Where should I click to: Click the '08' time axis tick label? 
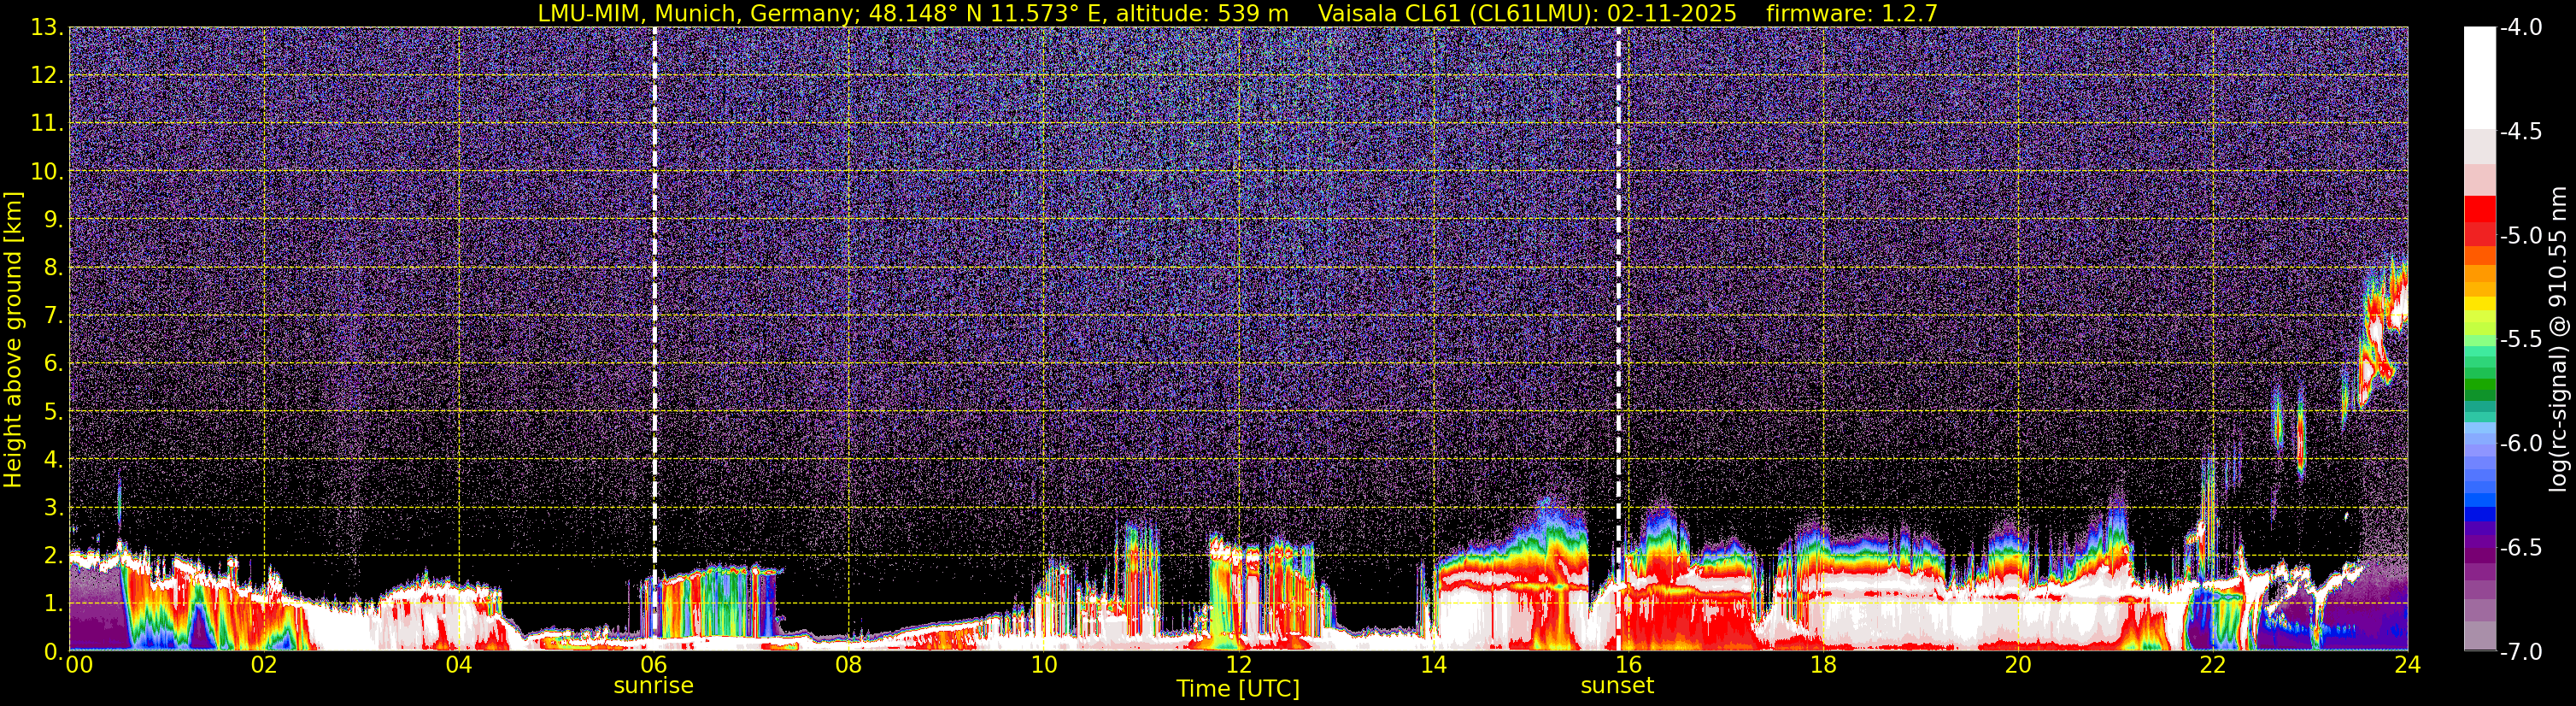click(849, 665)
